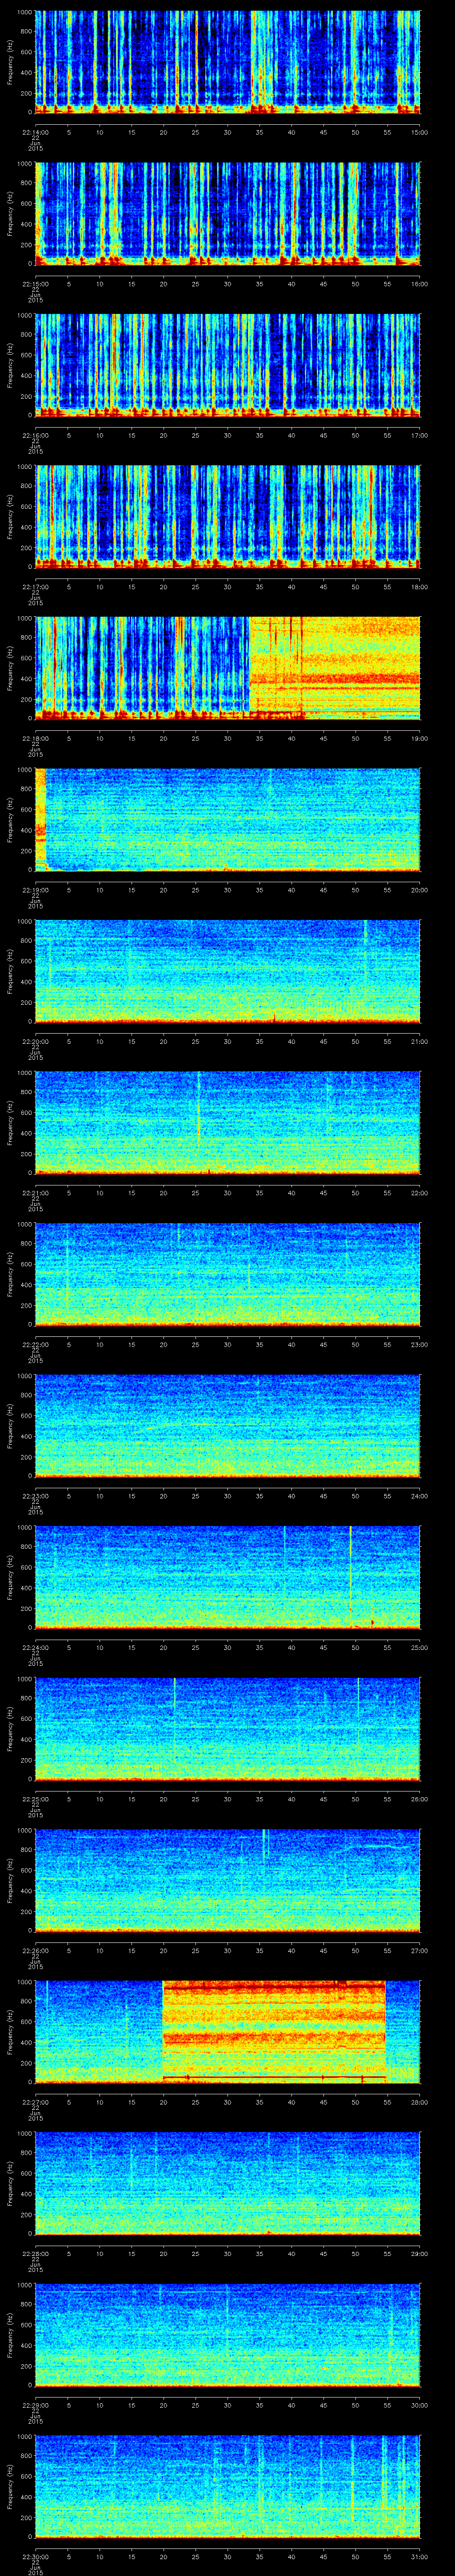455x2576 pixels.
Task: Click the spectrogram panel starting at 22:26:00
Action: pos(228,1880)
